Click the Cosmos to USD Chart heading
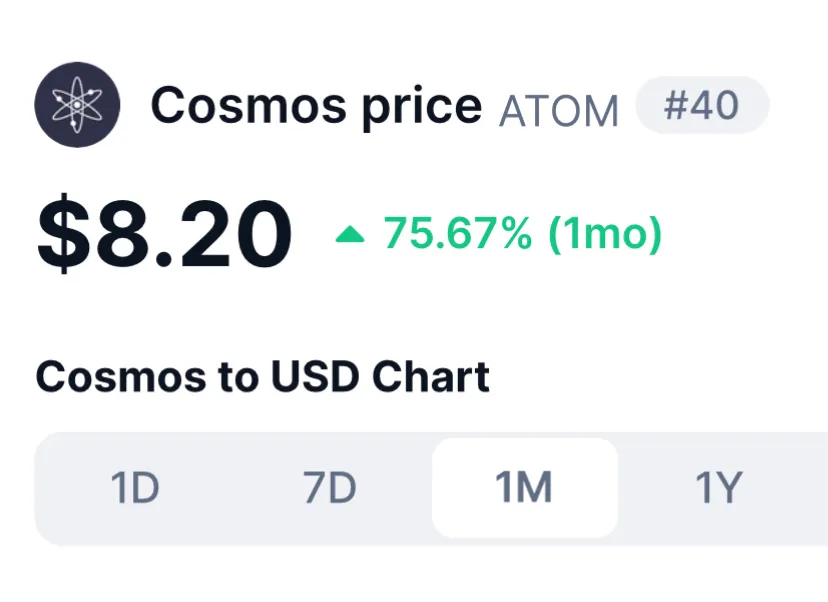The height and width of the screenshot is (602, 828). (x=262, y=377)
